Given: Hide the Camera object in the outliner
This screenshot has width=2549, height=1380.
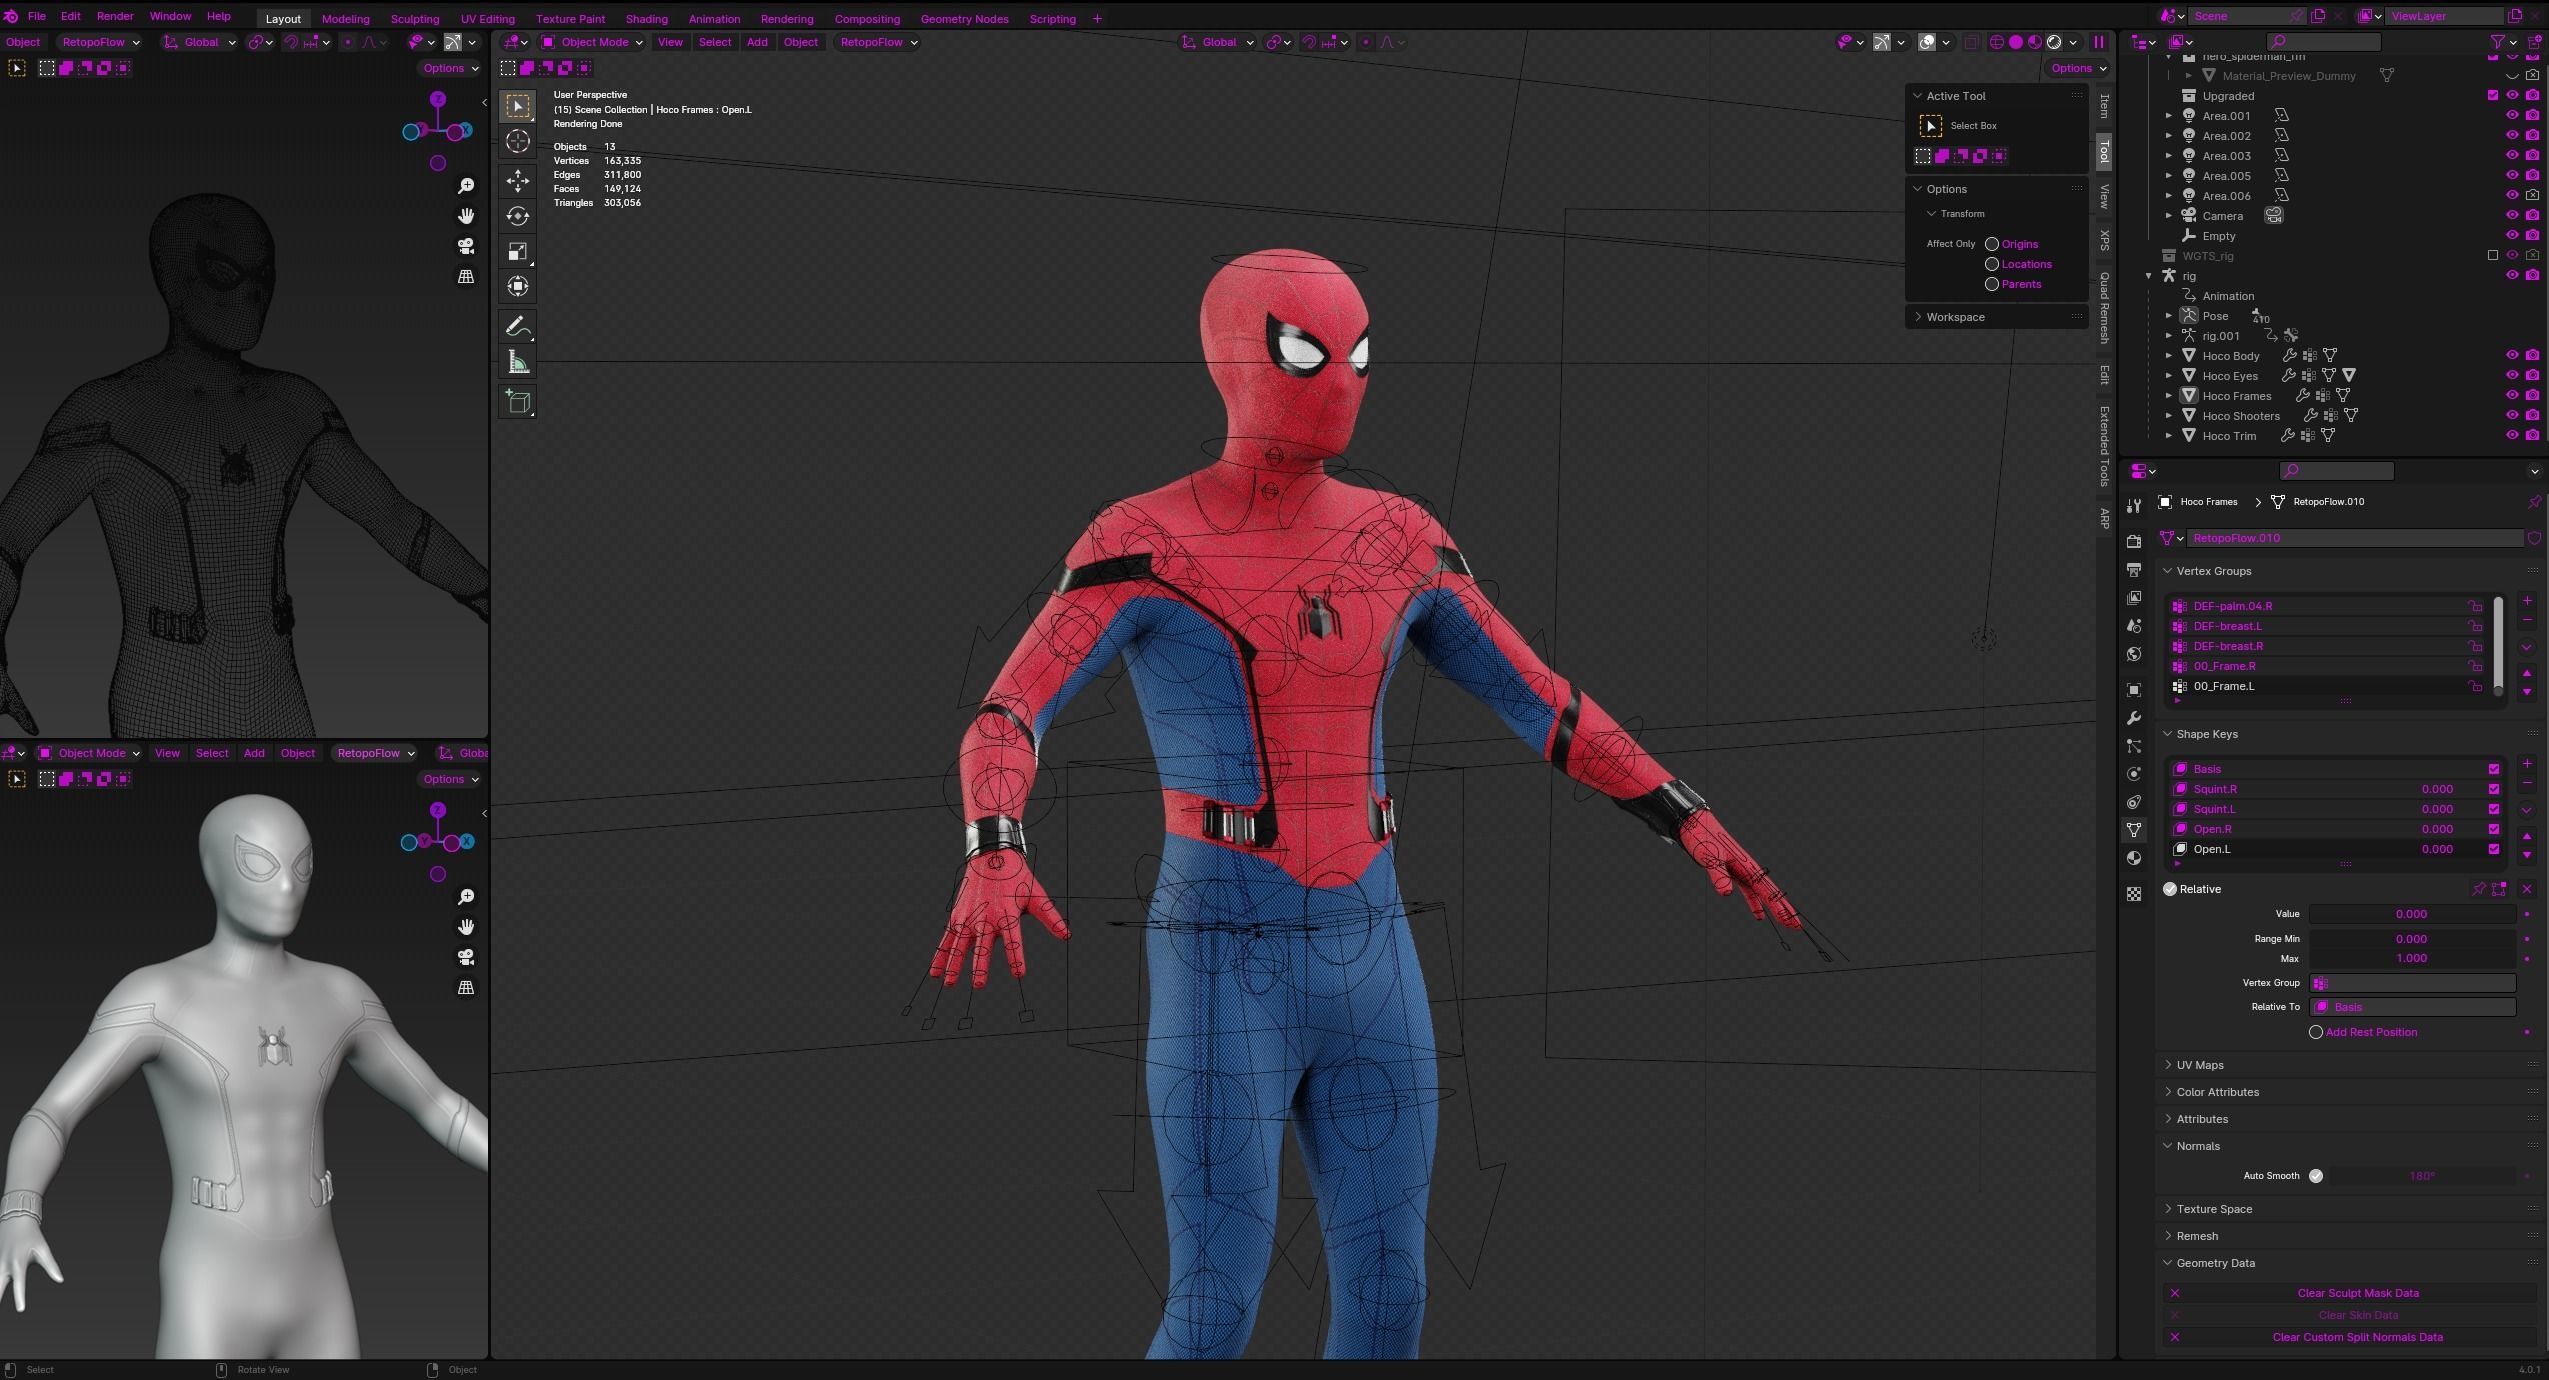Looking at the screenshot, I should (2512, 216).
